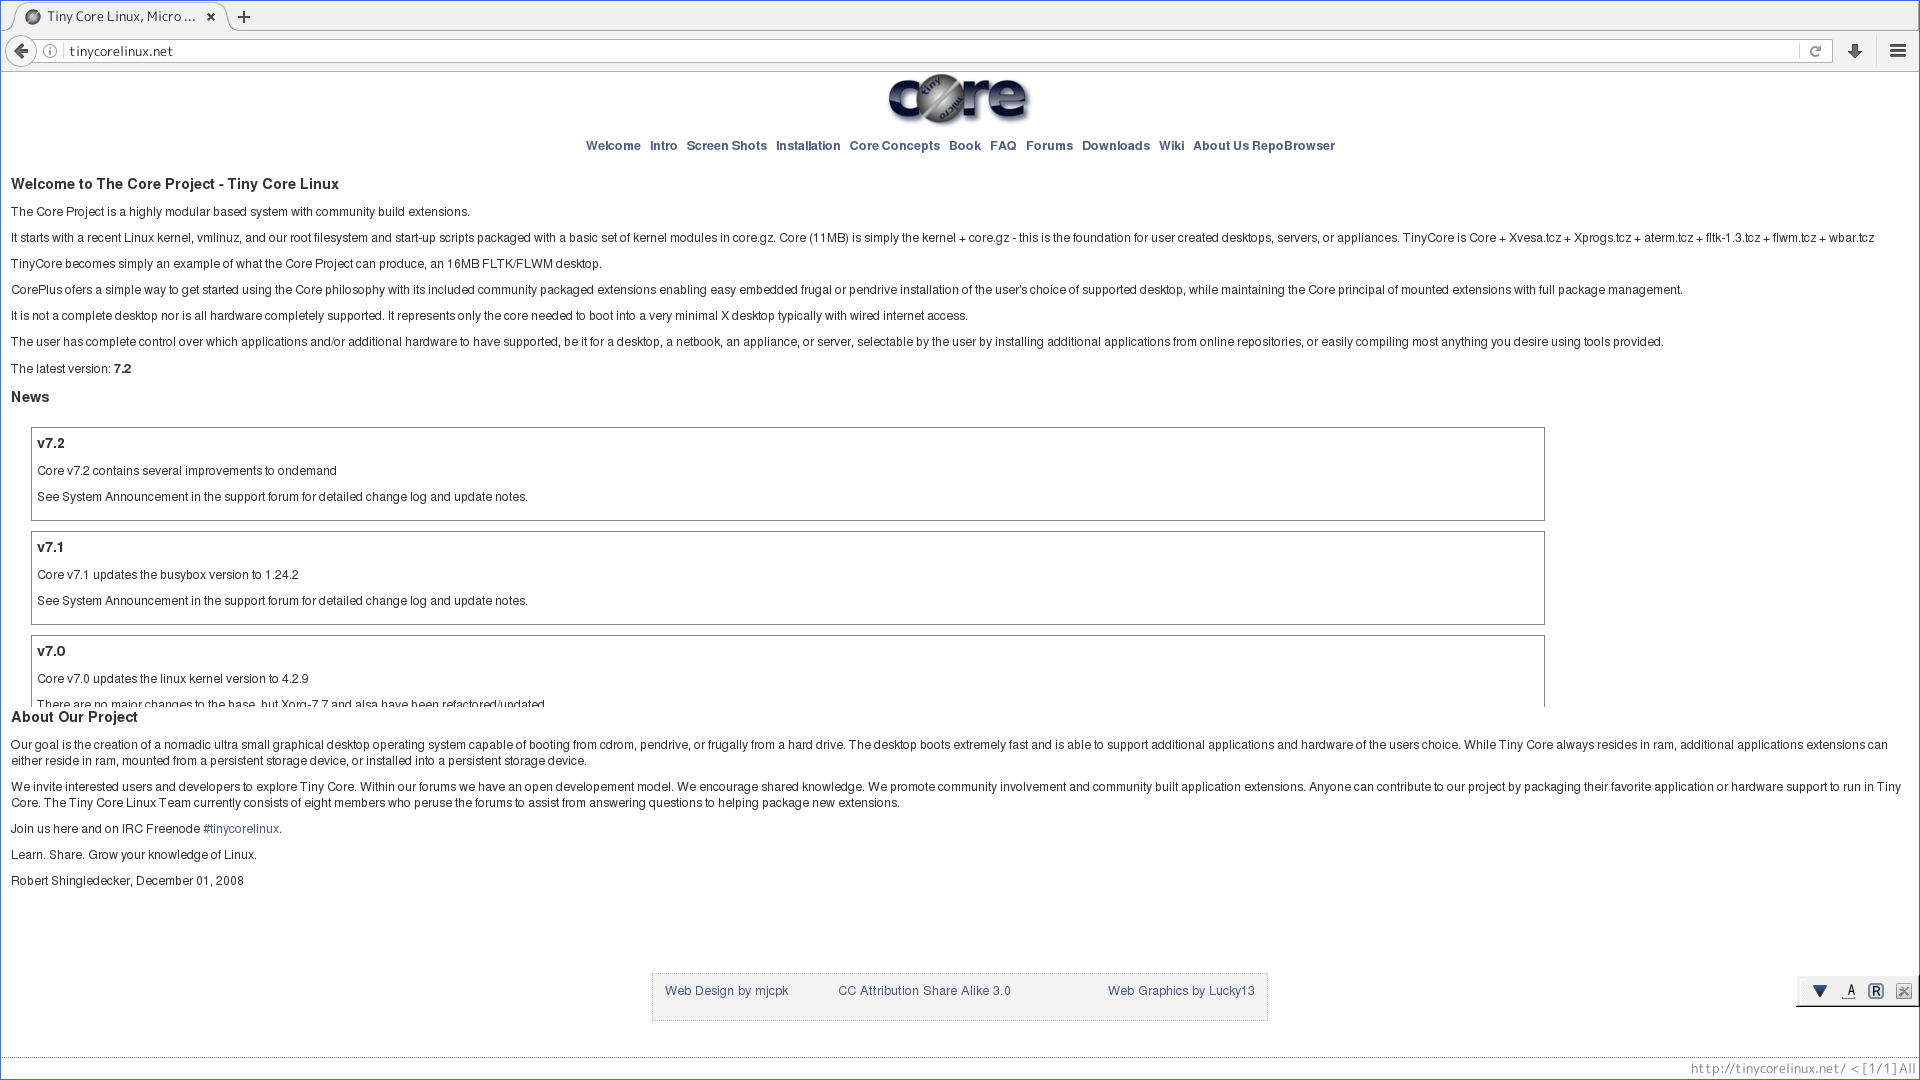This screenshot has height=1080, width=1920.
Task: Open the hamburger menu icon
Action: pyautogui.click(x=1898, y=51)
